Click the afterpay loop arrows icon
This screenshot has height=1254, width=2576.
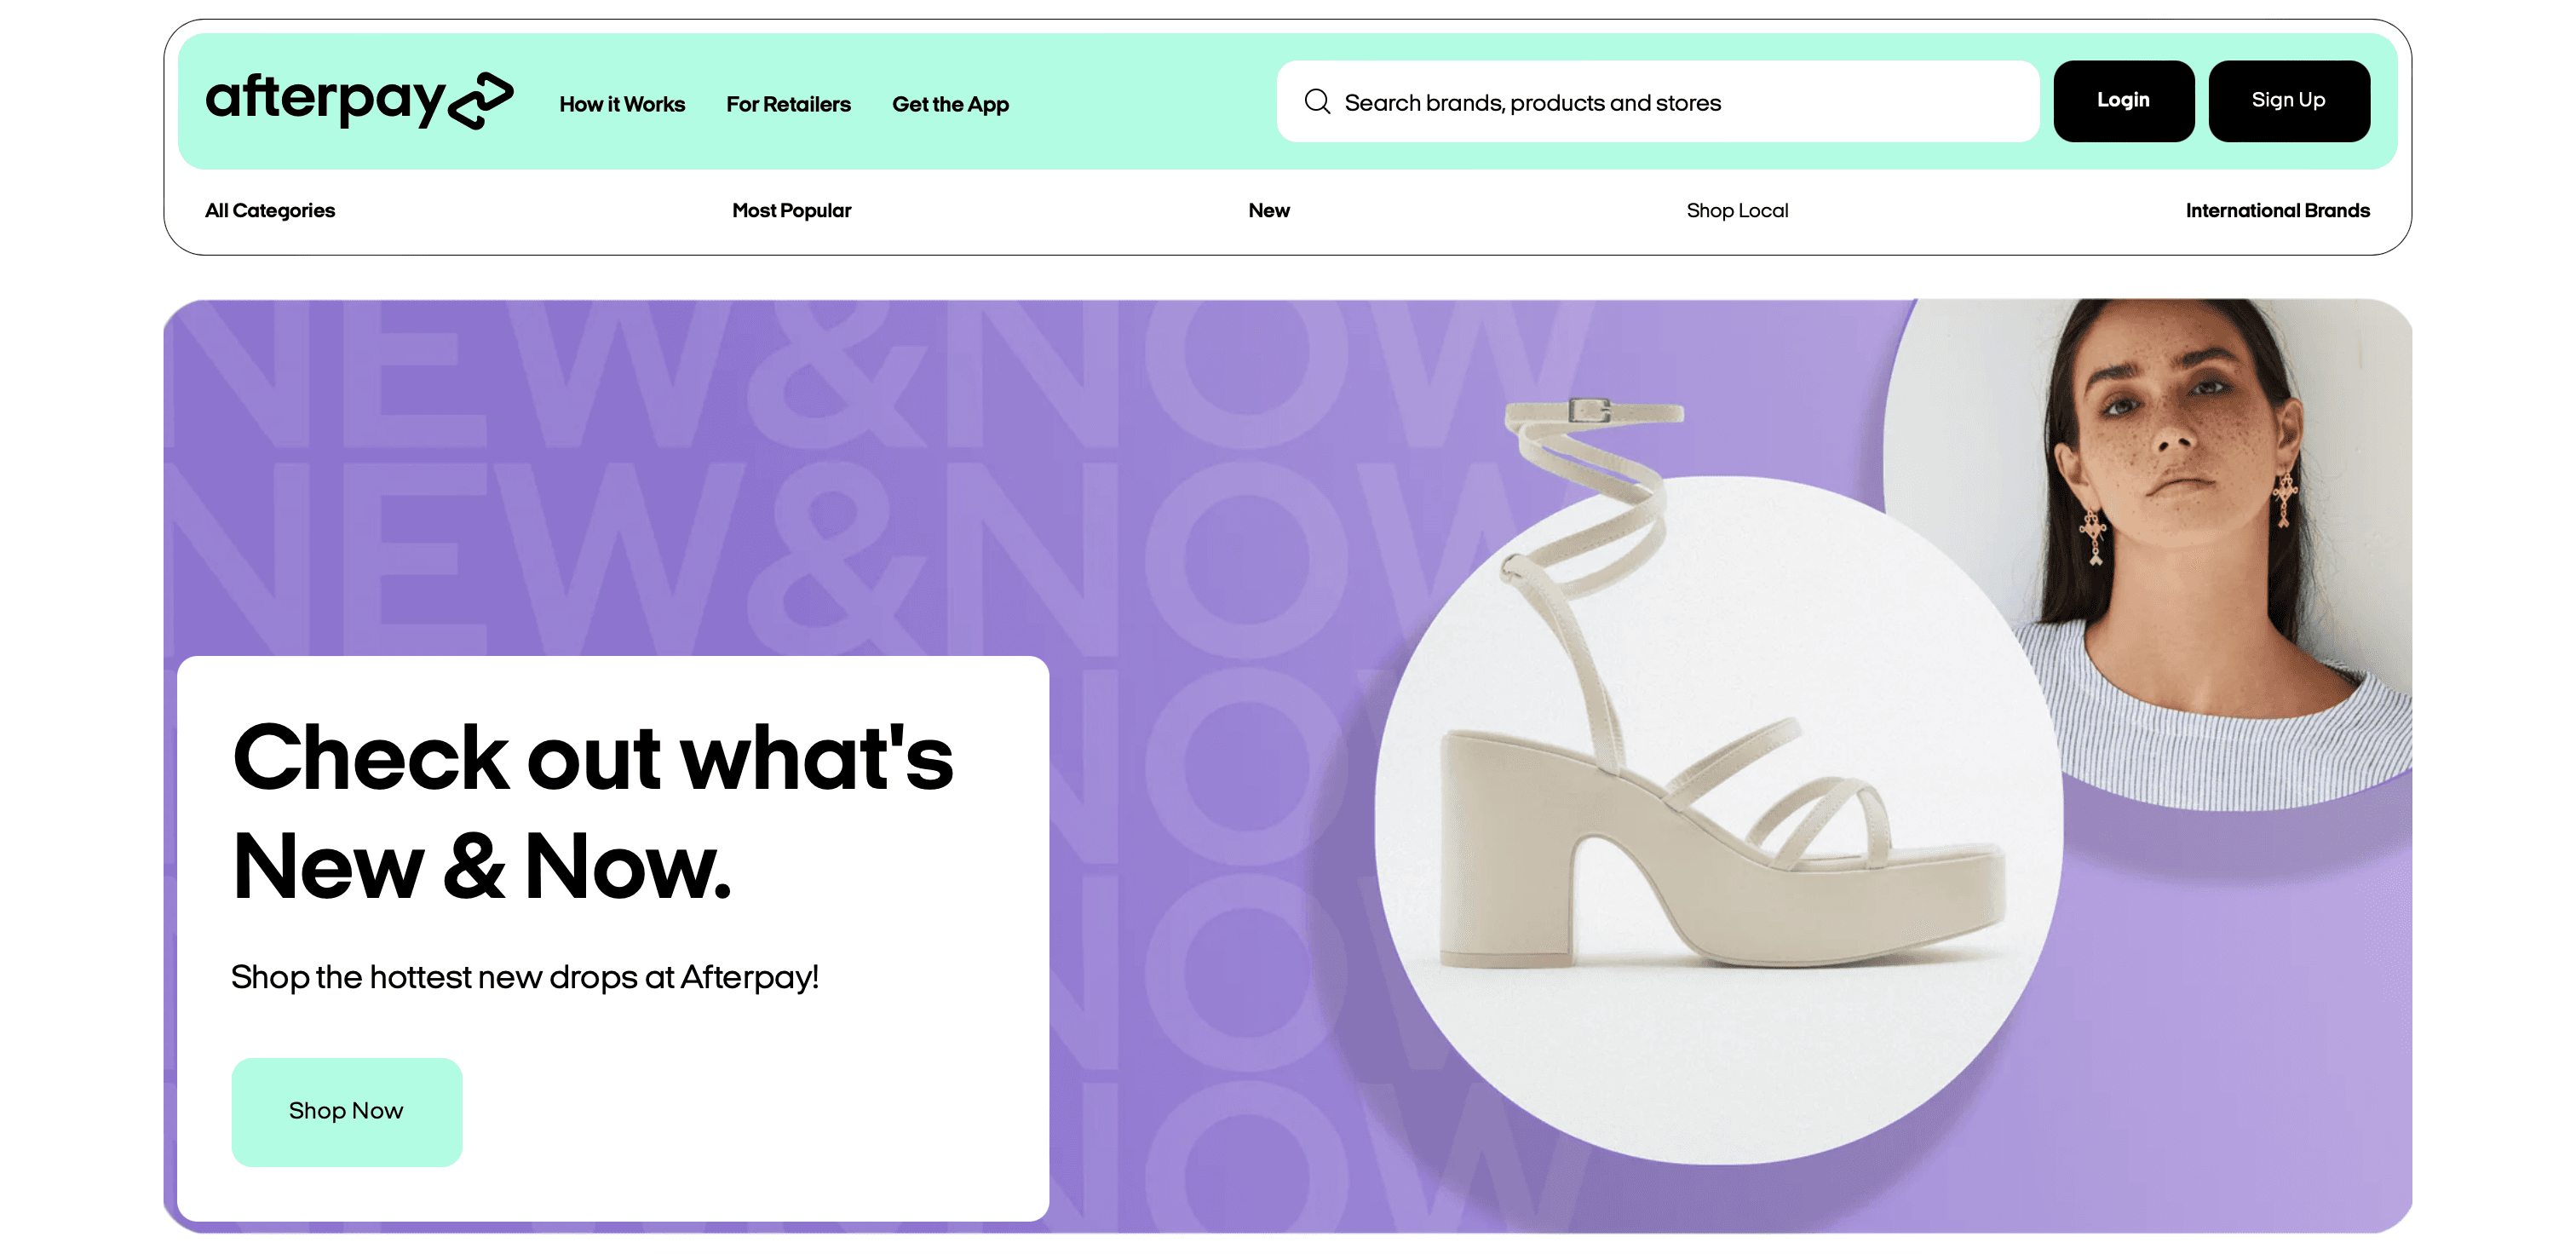pos(482,100)
